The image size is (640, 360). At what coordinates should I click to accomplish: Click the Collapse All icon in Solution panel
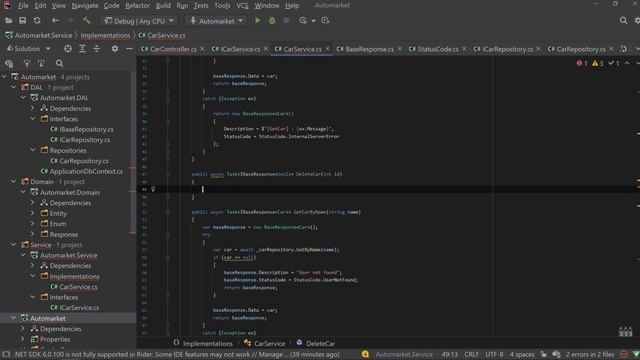[x=96, y=49]
